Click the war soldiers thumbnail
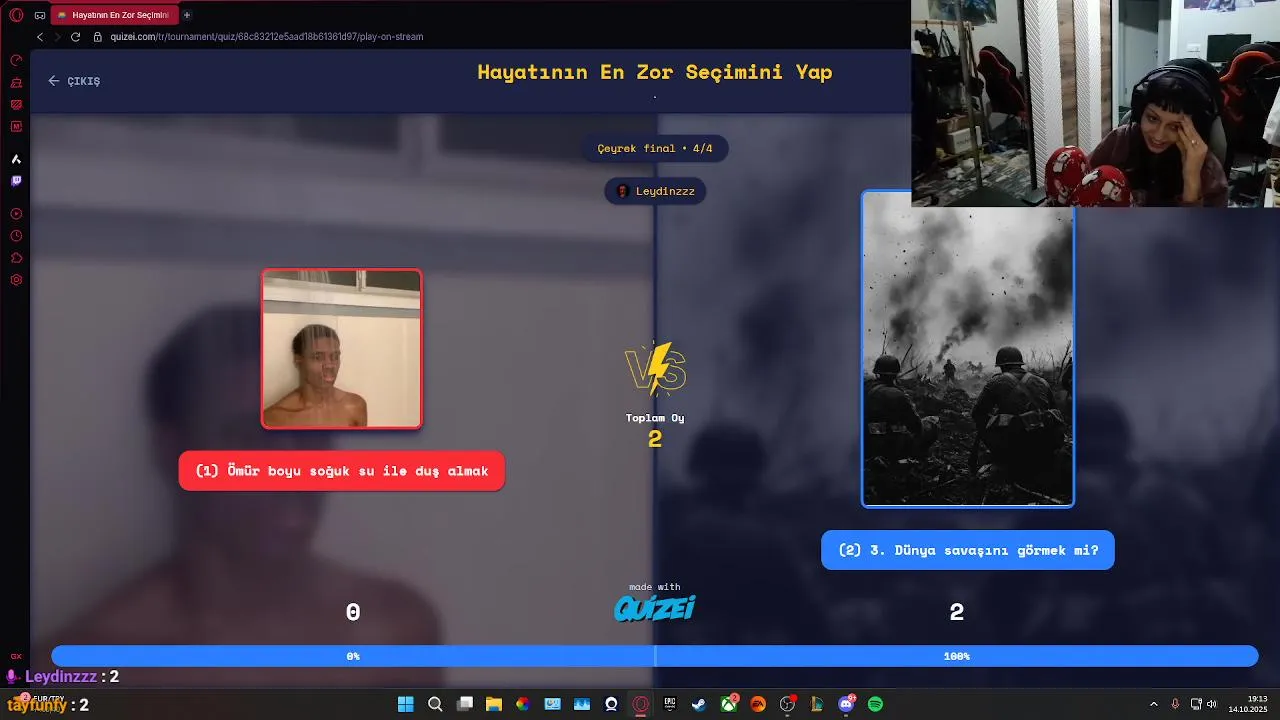This screenshot has height=720, width=1280. (968, 349)
